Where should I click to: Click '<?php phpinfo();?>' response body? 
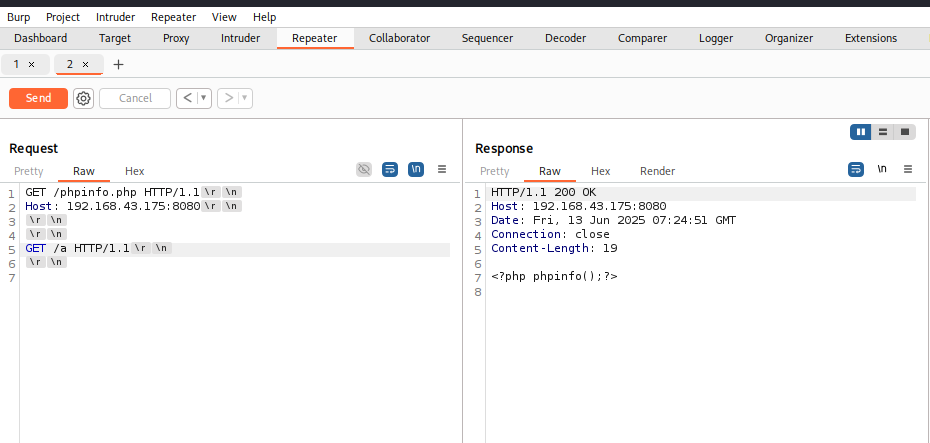(x=554, y=276)
